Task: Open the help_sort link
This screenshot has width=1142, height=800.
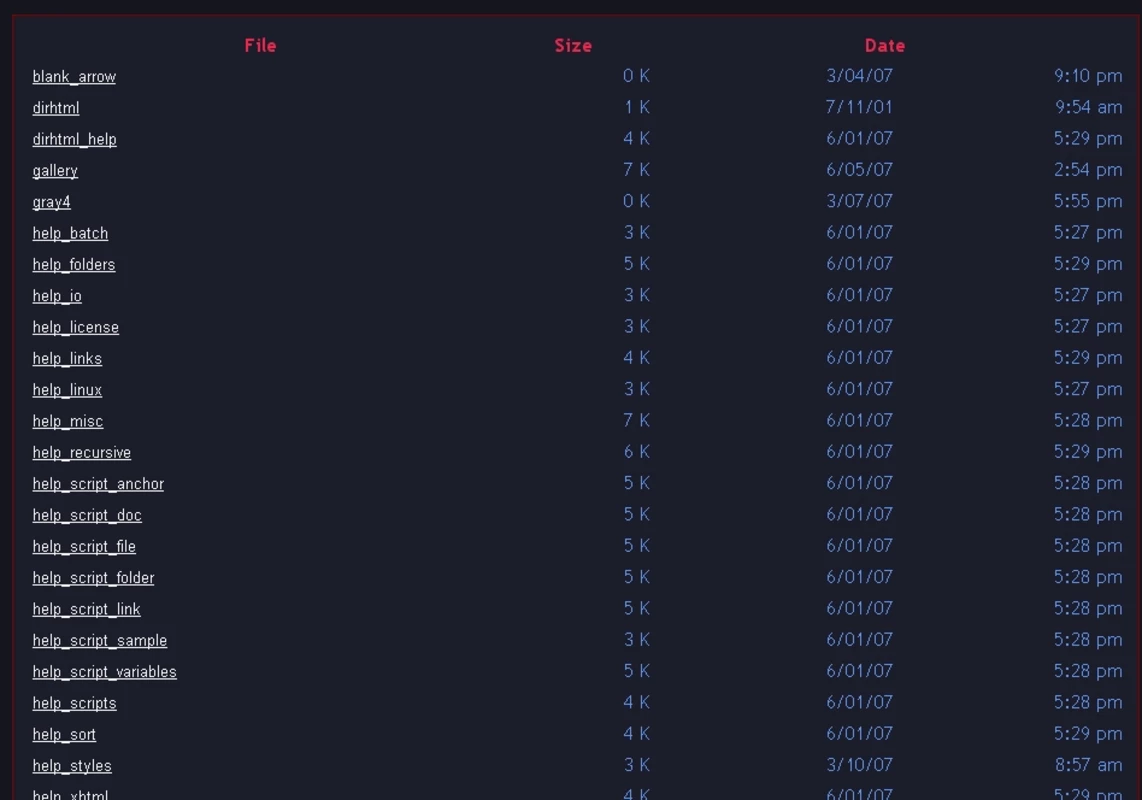Action: 64,734
